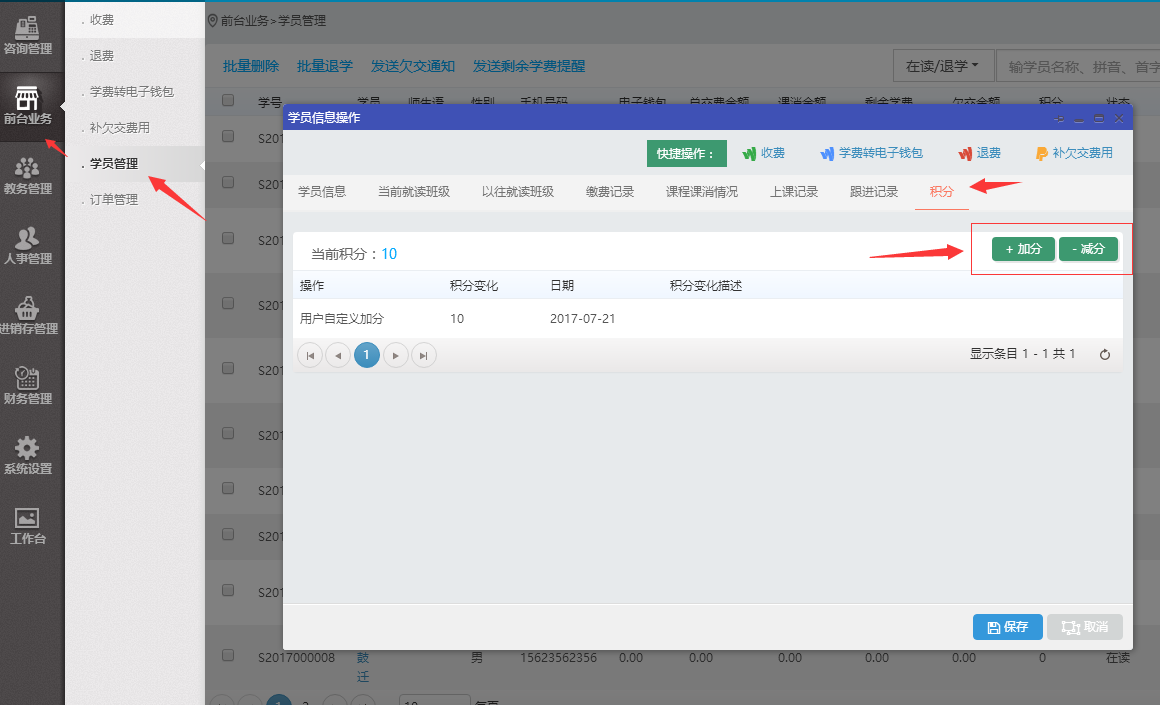
Task: Go to previous page of points list
Action: (x=338, y=356)
